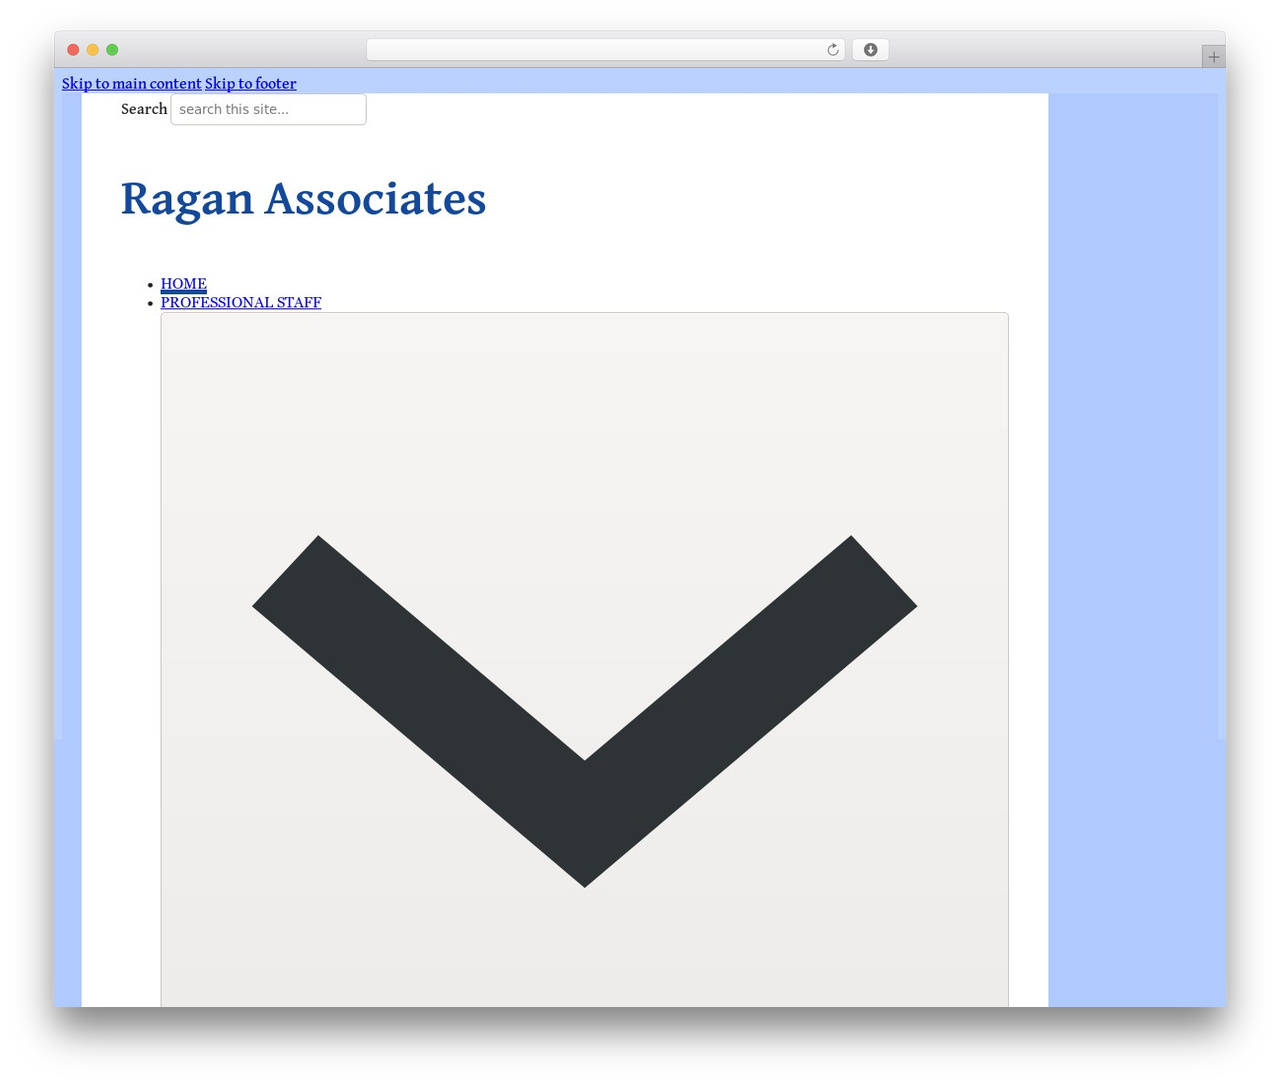Focus the search this site field
The width and height of the screenshot is (1280, 1084).
click(x=268, y=109)
